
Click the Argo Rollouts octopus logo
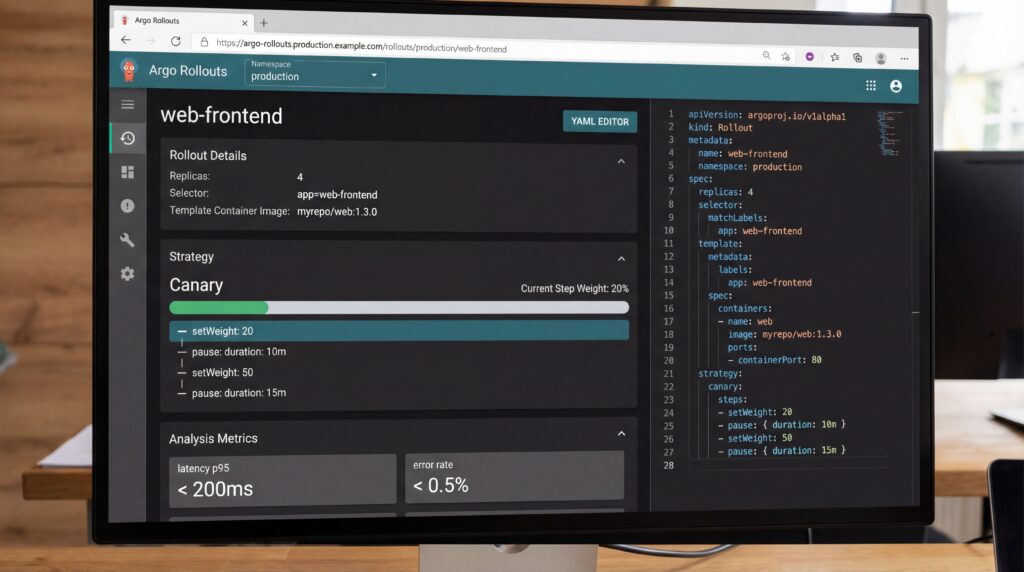point(129,70)
